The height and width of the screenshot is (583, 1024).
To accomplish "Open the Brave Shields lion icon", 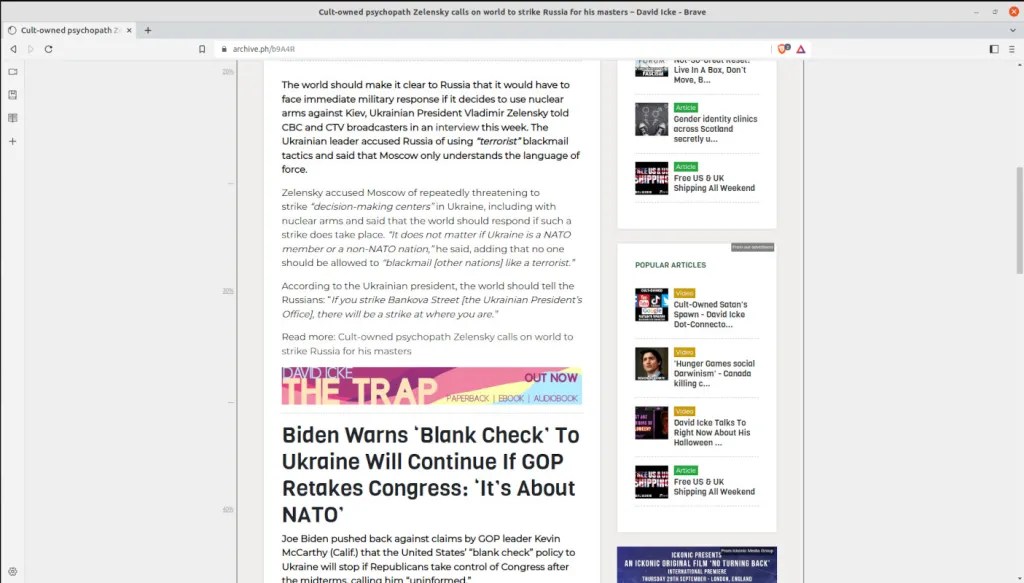I will pos(782,49).
